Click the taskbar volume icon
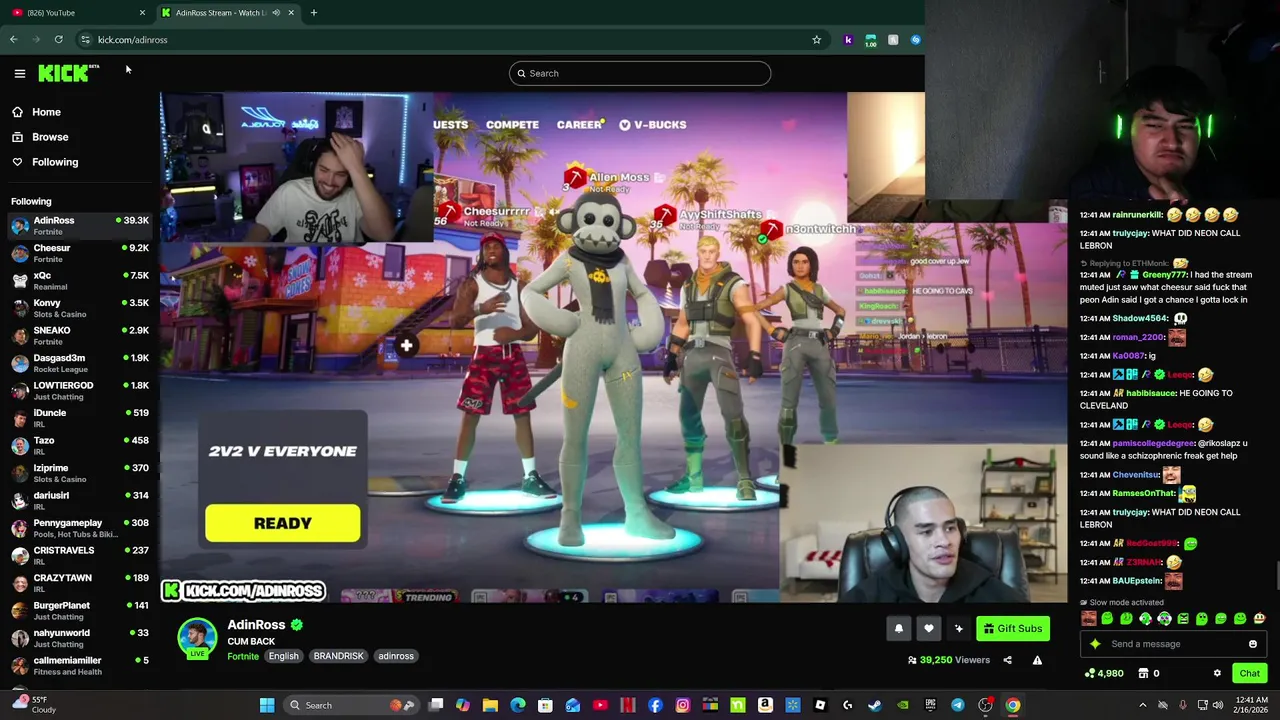The image size is (1280, 720). pyautogui.click(x=1218, y=706)
